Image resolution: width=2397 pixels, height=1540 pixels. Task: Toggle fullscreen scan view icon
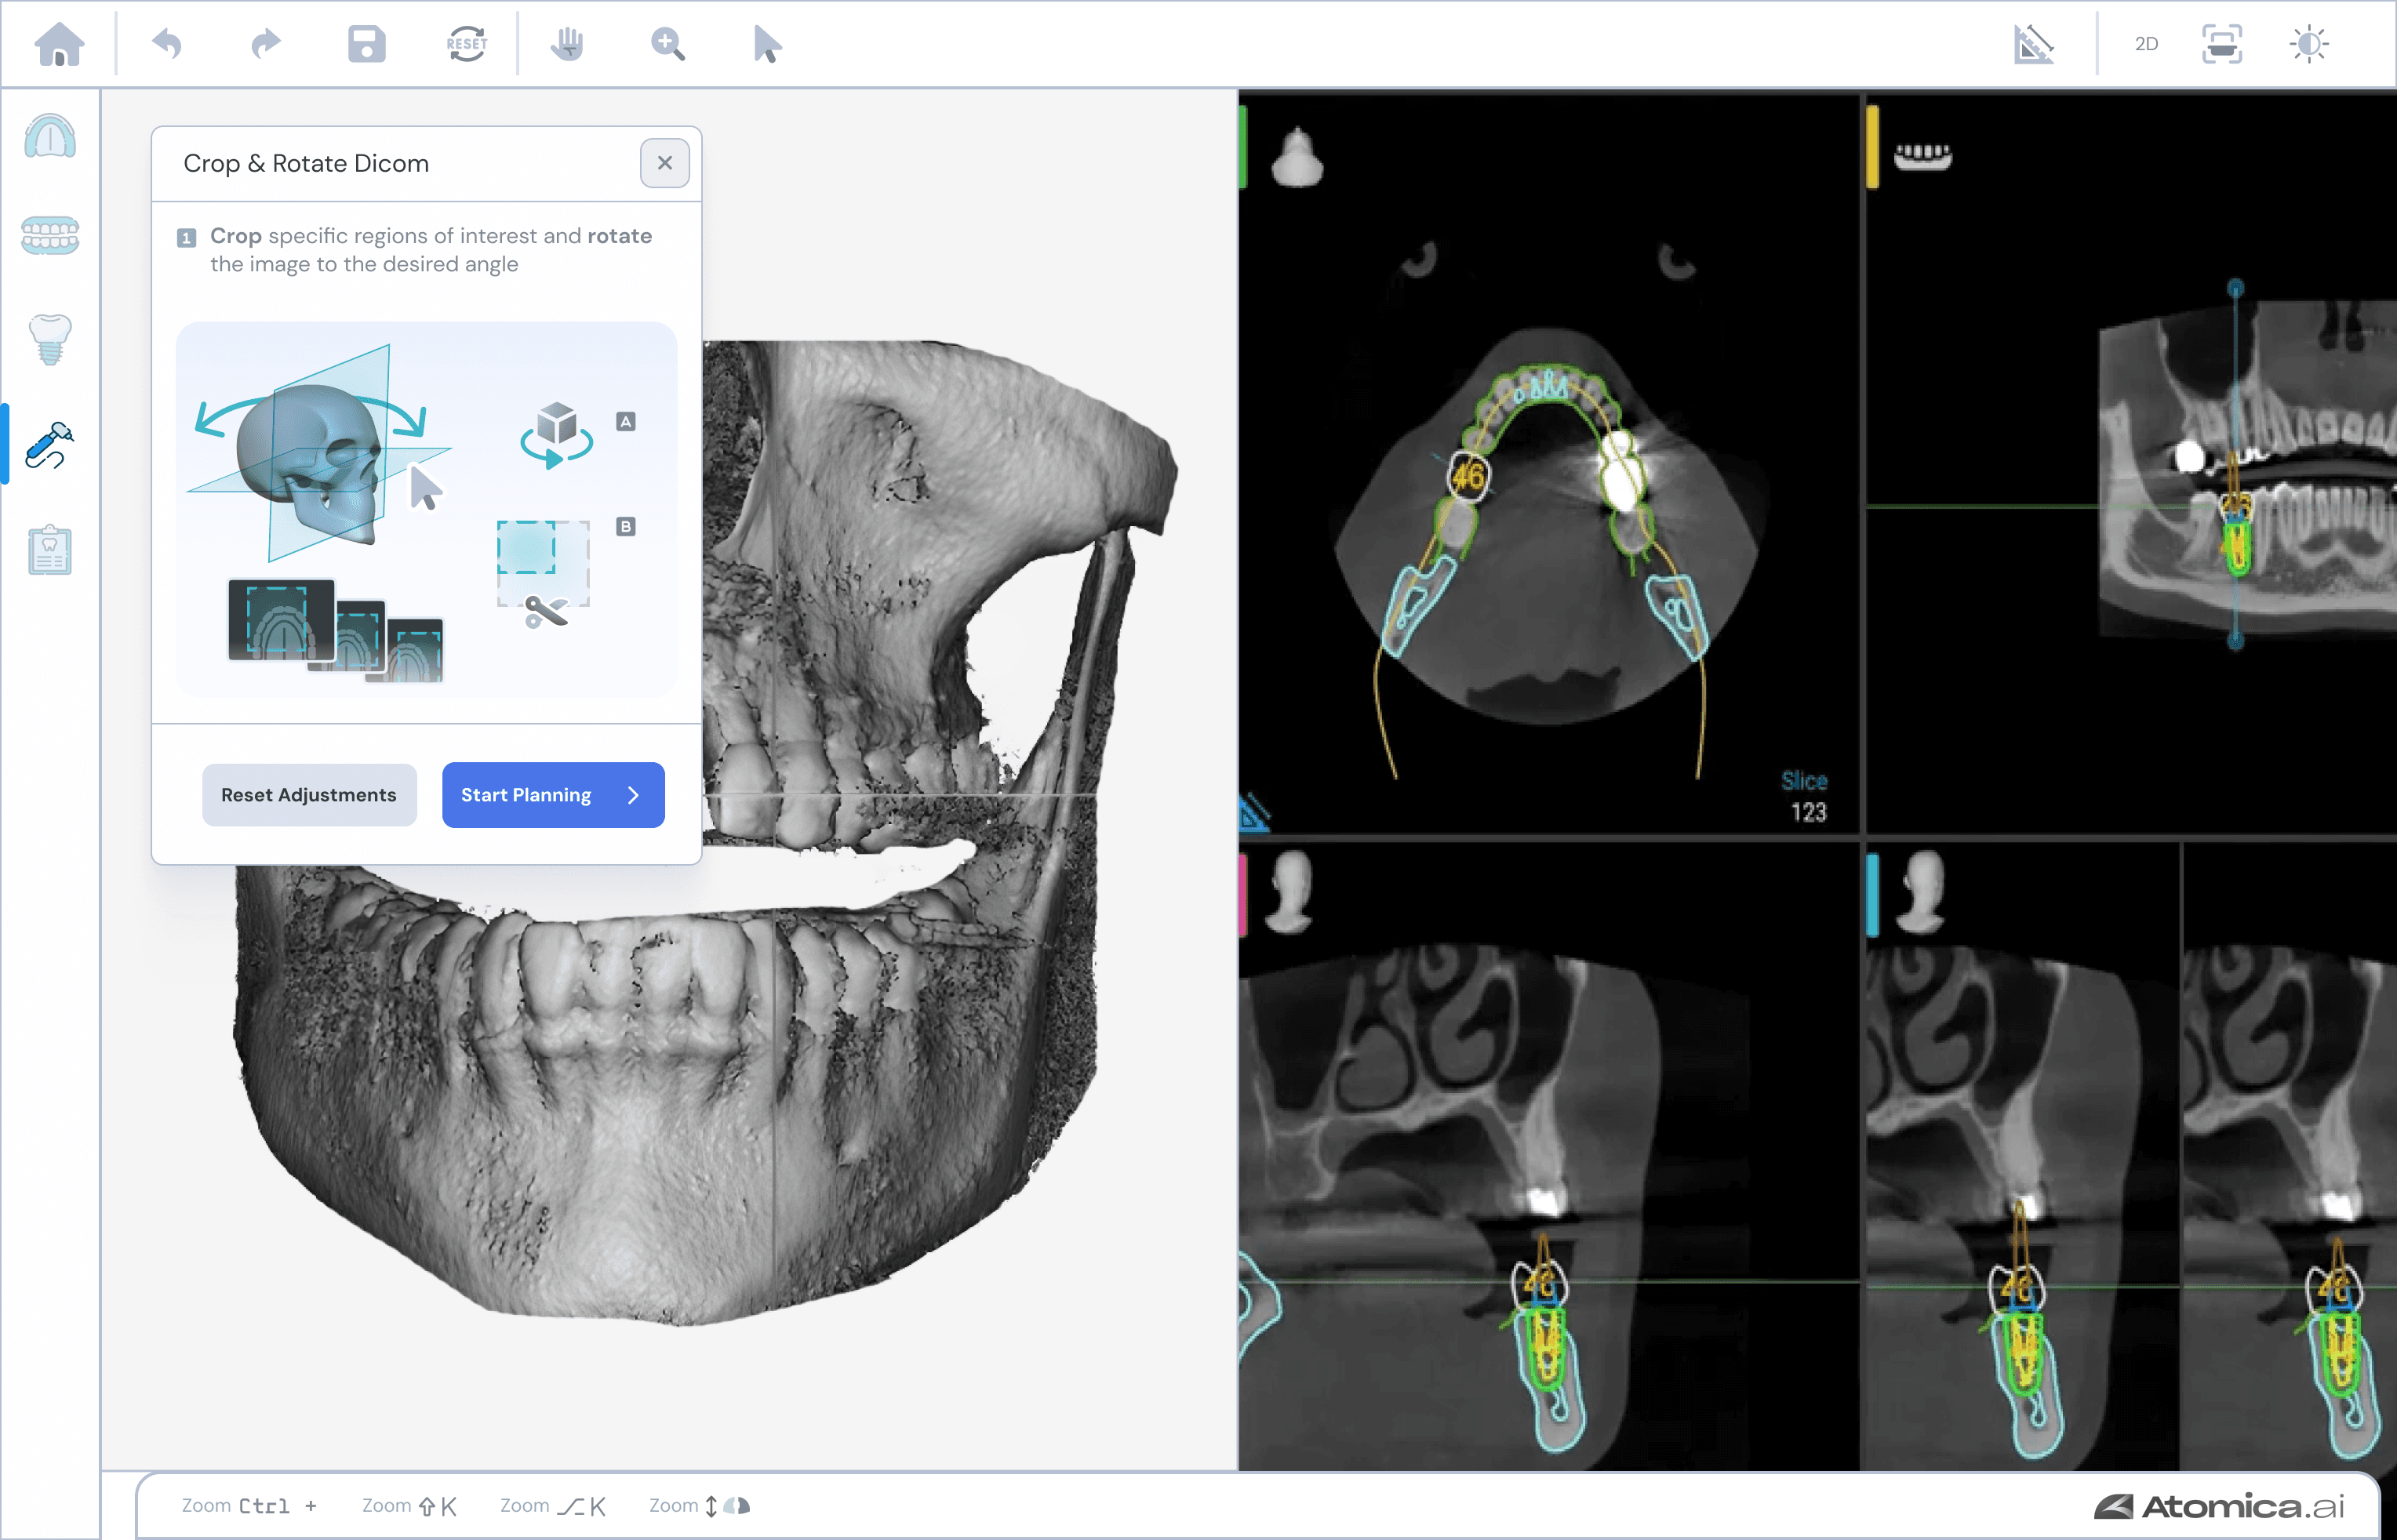(2222, 44)
